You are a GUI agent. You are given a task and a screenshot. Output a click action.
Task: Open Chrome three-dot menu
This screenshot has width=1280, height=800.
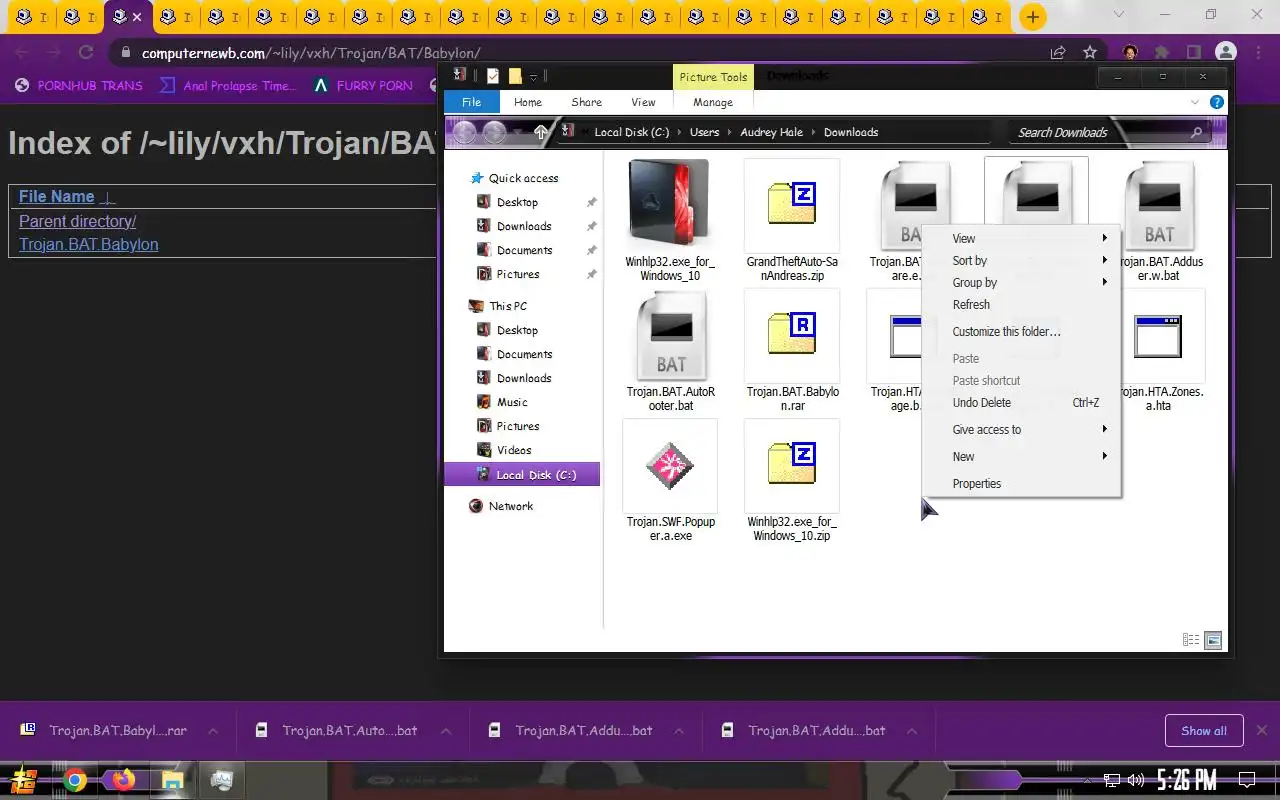[x=1258, y=53]
